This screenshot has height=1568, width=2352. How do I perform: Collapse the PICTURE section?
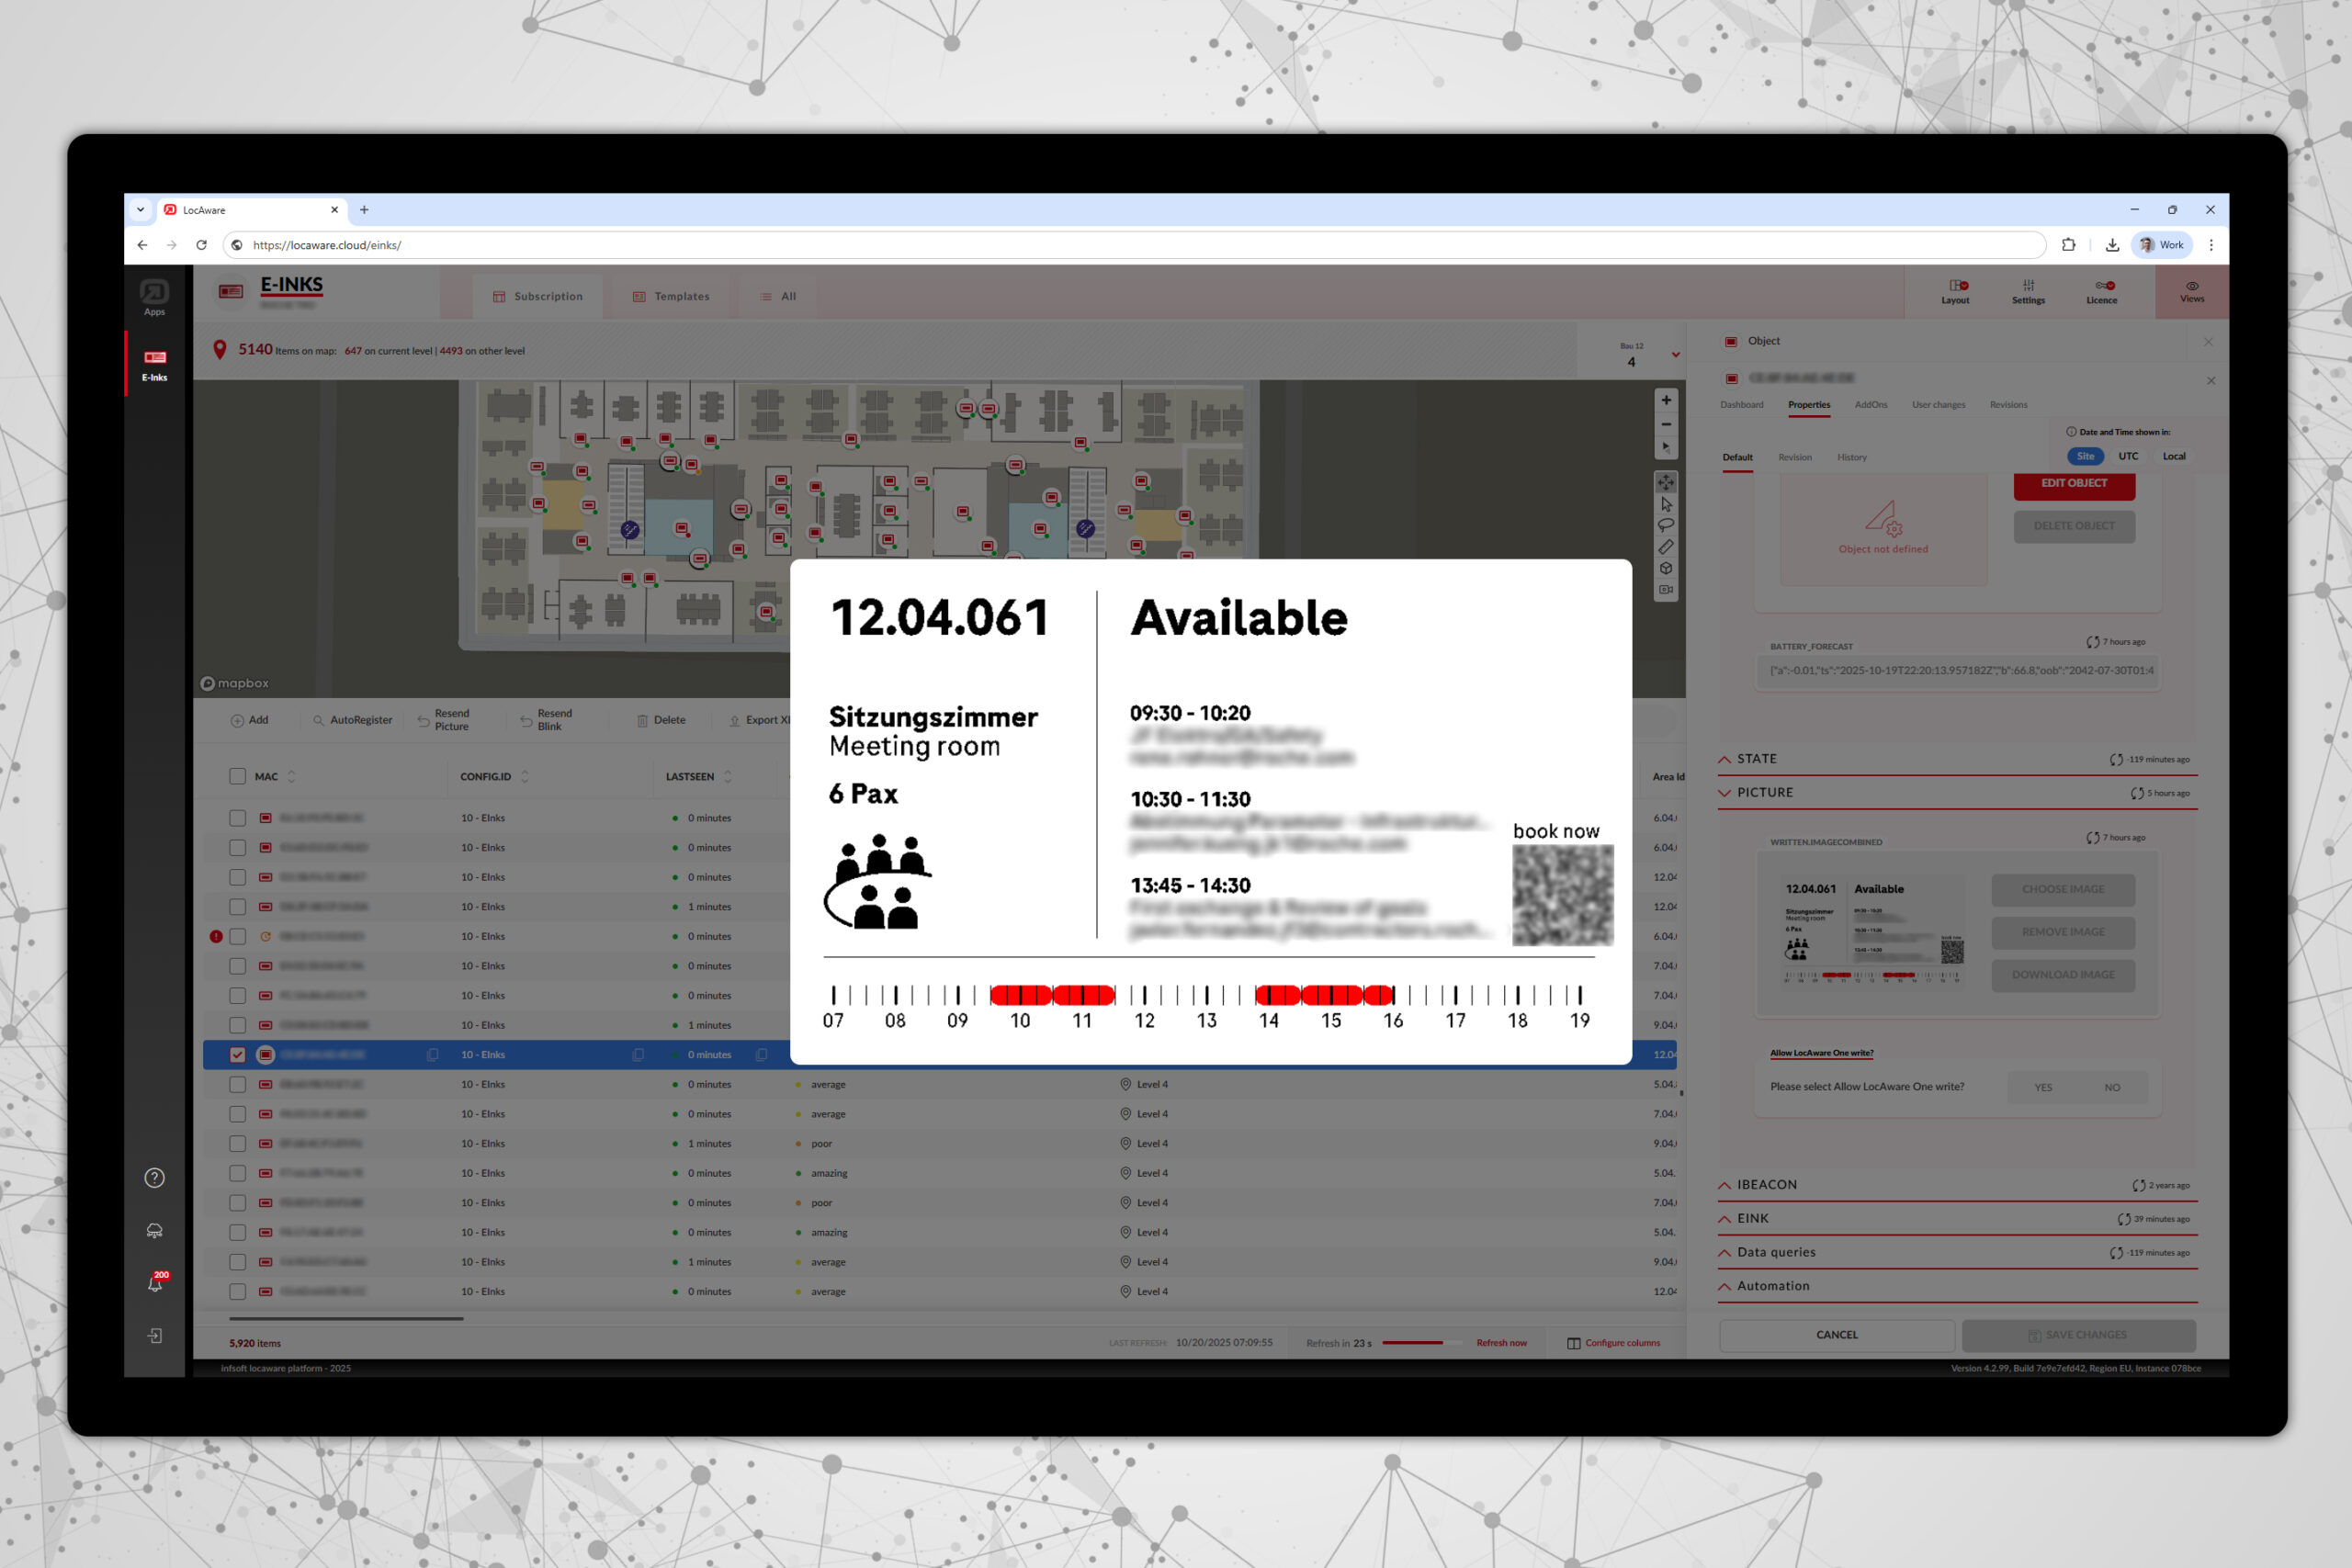(x=1764, y=792)
